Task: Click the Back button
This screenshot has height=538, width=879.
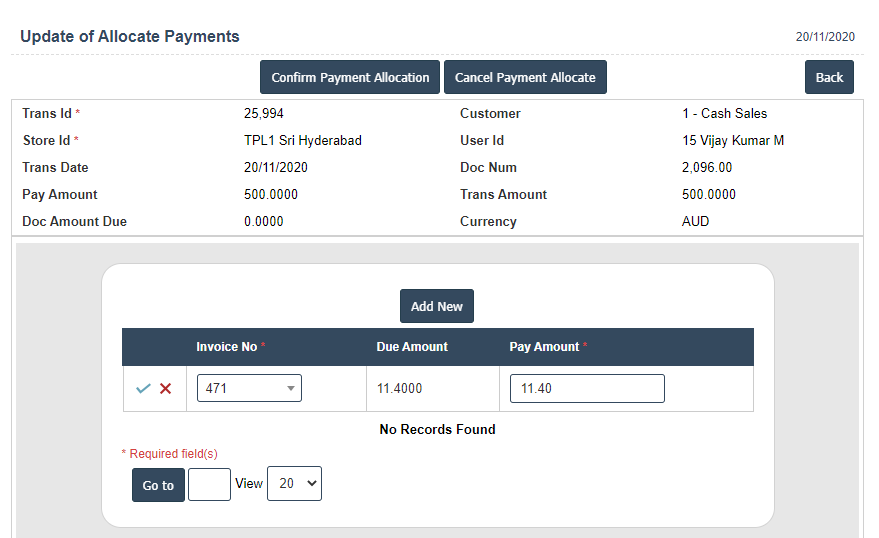Action: (829, 77)
